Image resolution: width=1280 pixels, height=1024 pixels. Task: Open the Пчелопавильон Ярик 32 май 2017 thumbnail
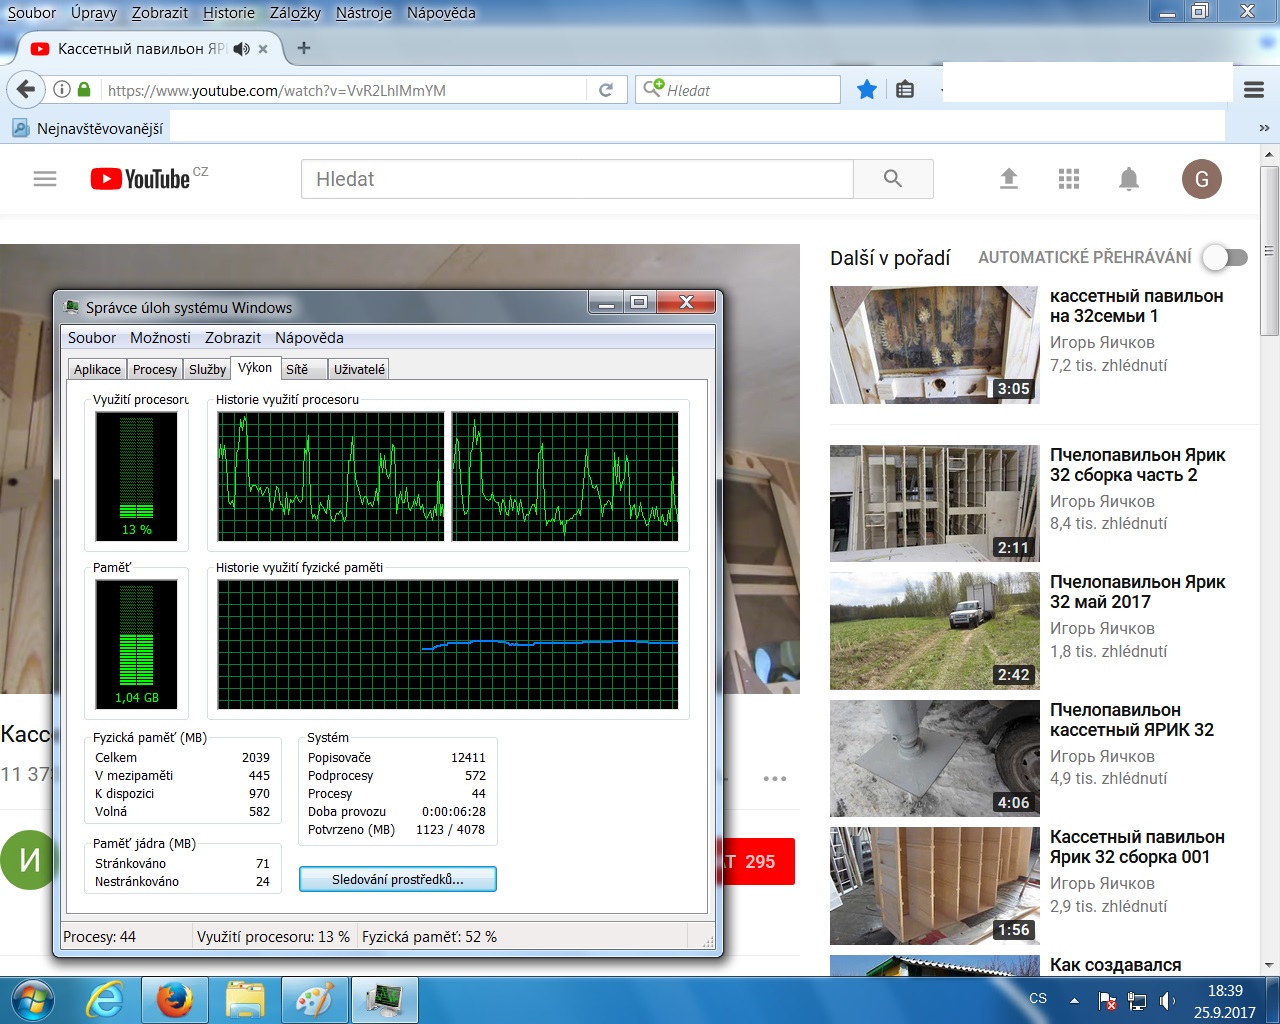pos(934,631)
